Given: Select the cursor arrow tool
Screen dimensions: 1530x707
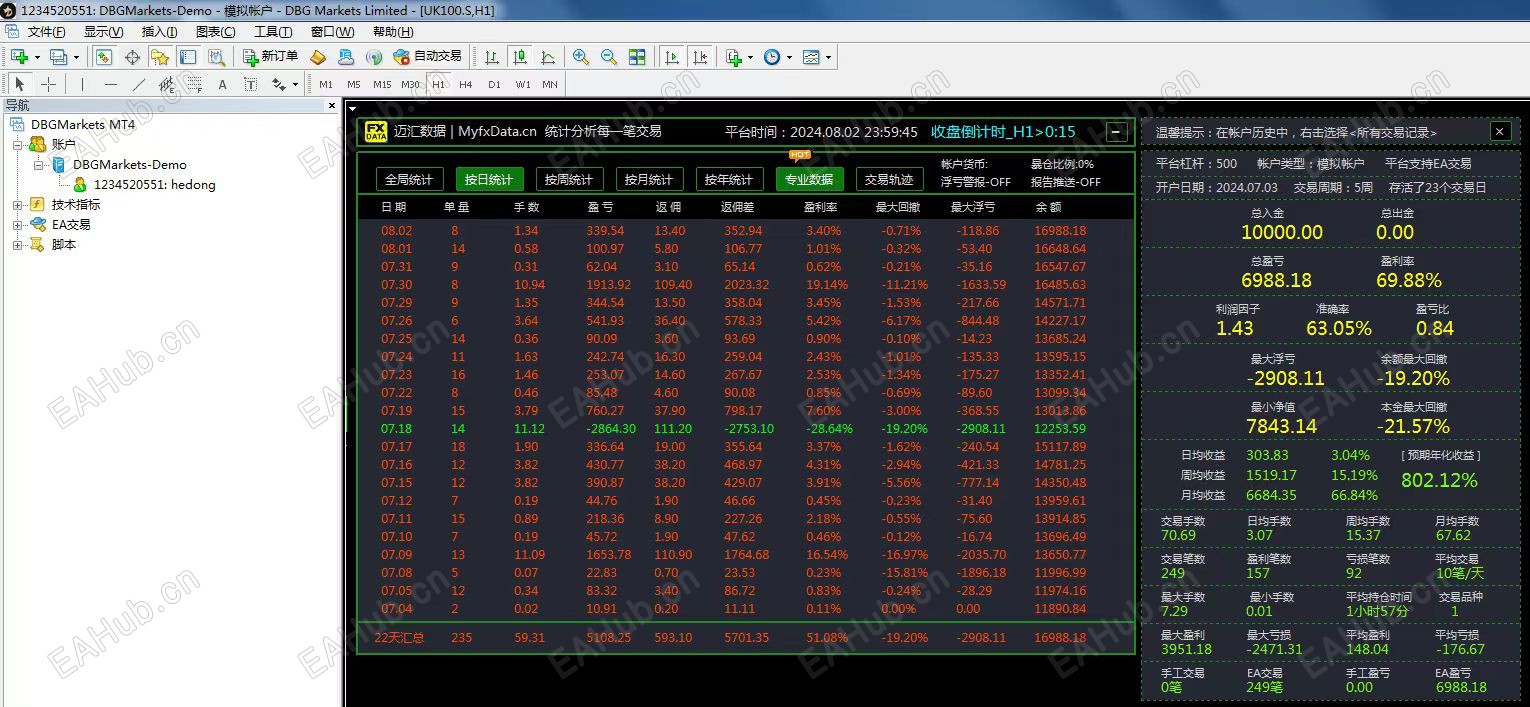Looking at the screenshot, I should [20, 84].
